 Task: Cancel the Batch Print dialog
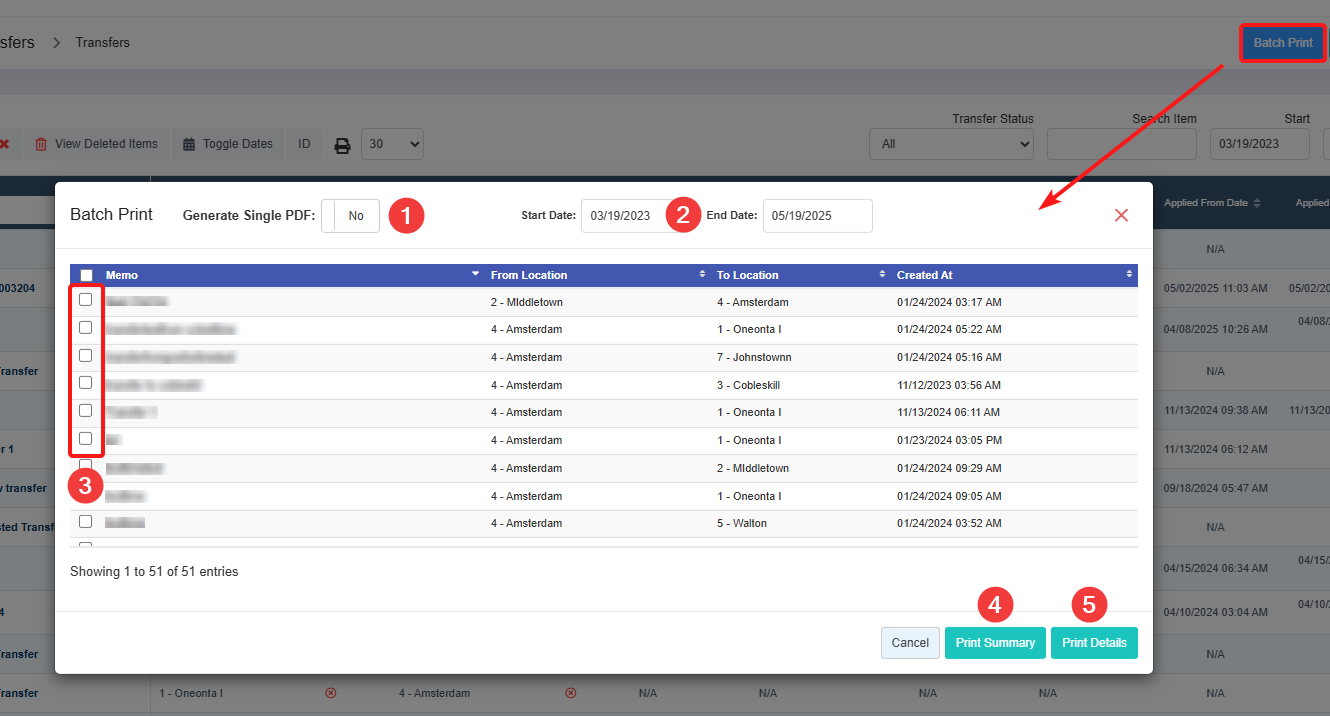pyautogui.click(x=910, y=643)
